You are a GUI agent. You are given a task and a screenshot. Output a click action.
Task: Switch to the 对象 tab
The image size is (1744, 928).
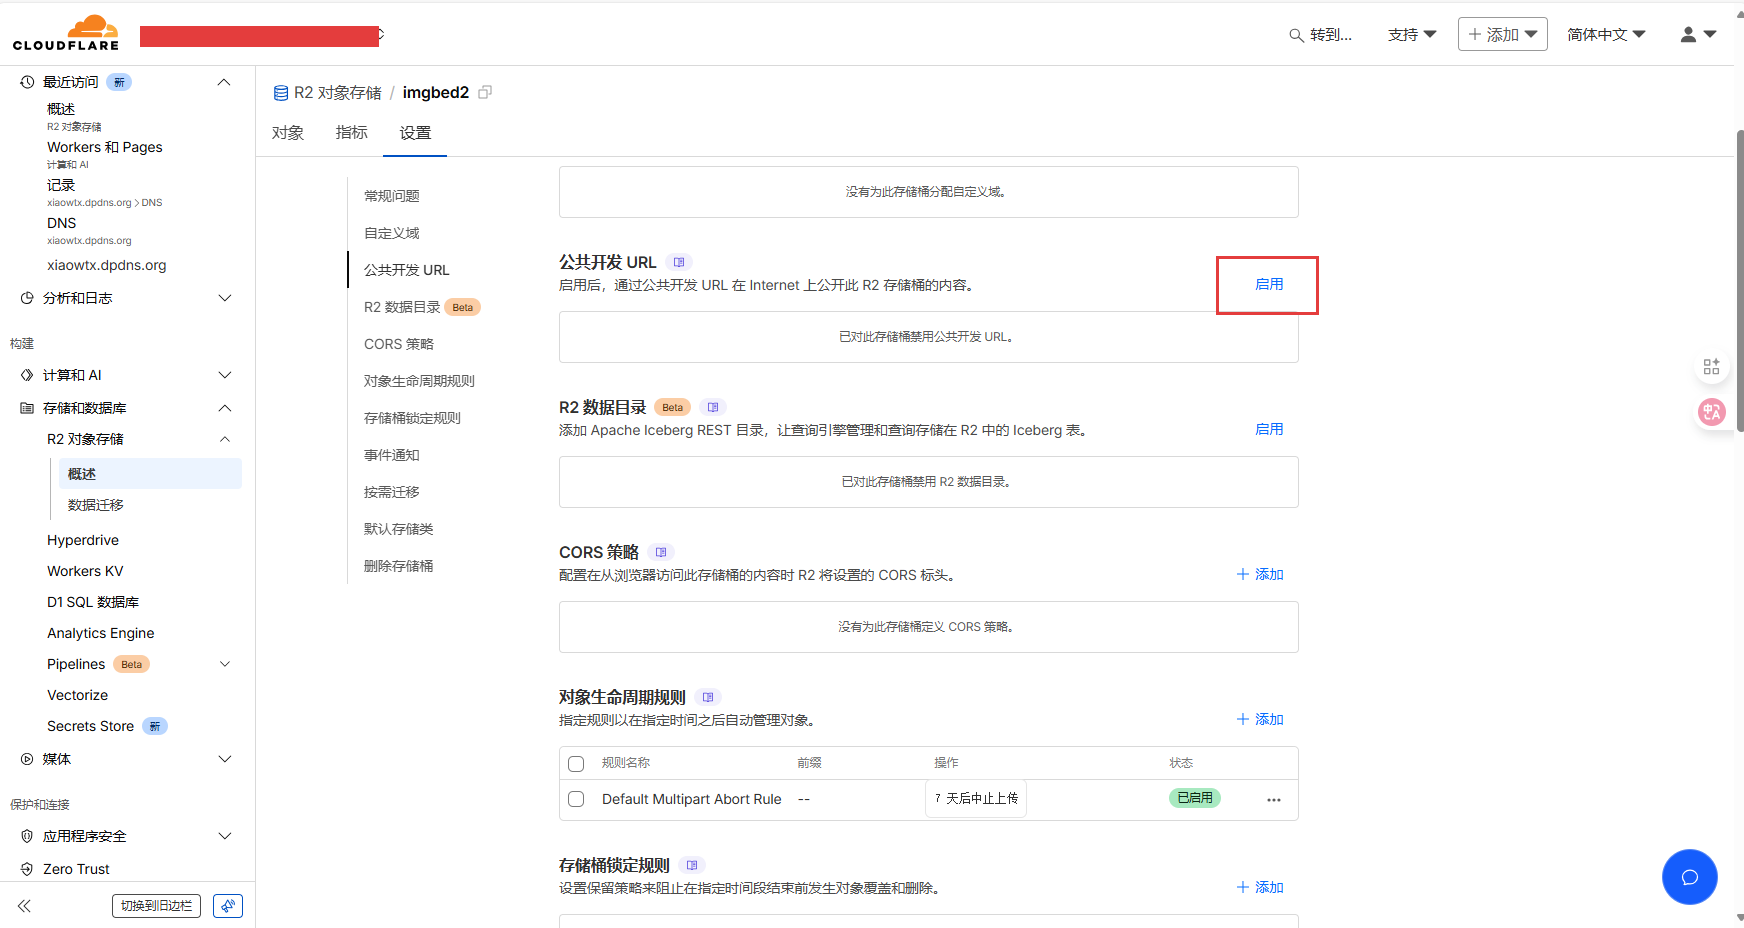coord(288,133)
